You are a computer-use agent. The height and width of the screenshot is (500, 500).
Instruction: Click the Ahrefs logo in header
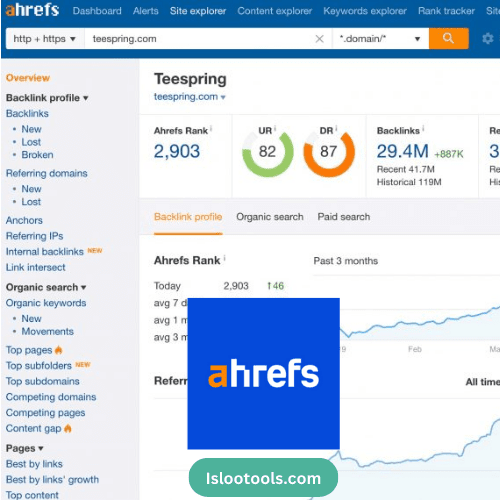(x=32, y=10)
